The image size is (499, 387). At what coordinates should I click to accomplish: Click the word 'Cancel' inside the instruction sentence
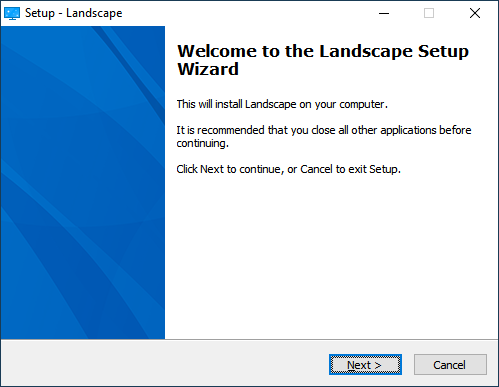[x=316, y=169]
